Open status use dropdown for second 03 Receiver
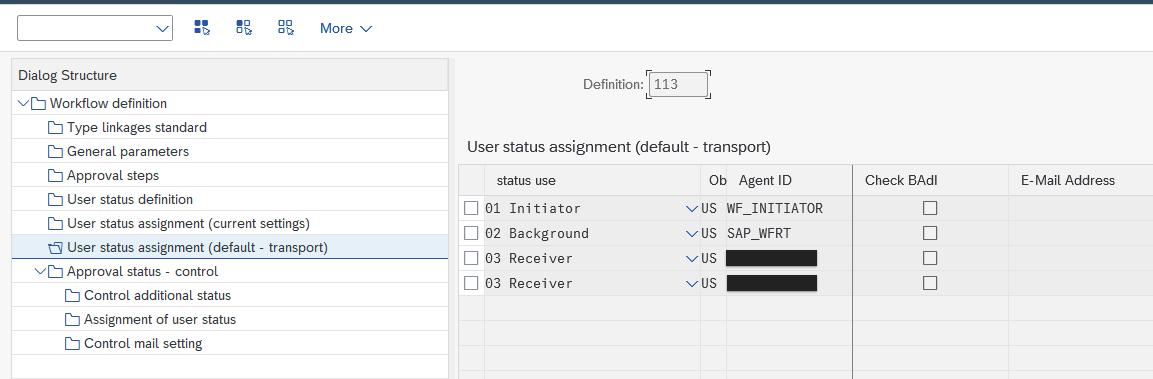 691,284
